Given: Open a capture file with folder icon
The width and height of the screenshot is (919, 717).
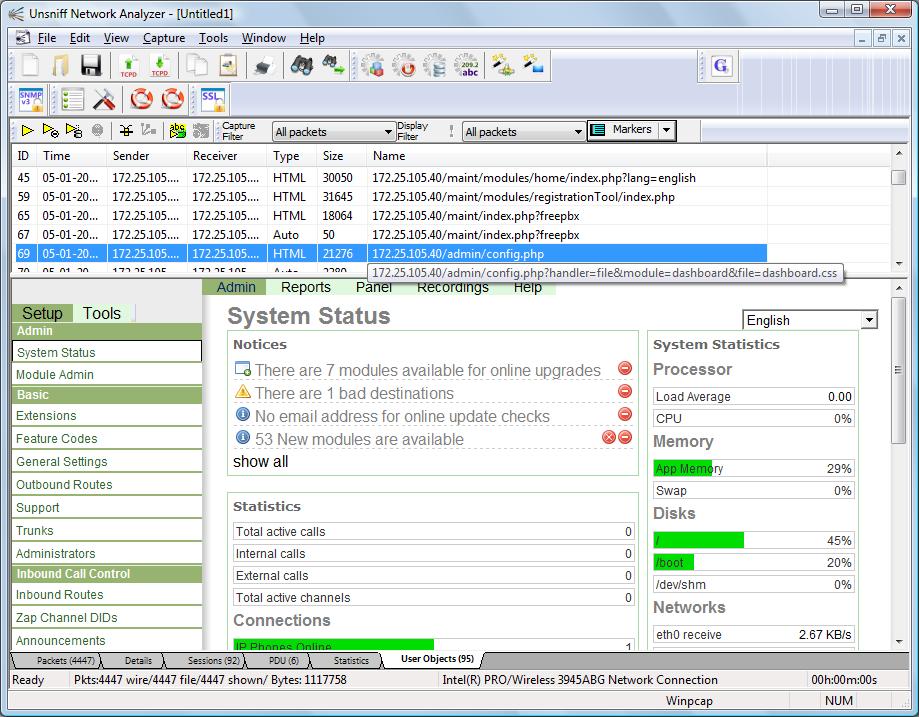Looking at the screenshot, I should click(x=60, y=65).
